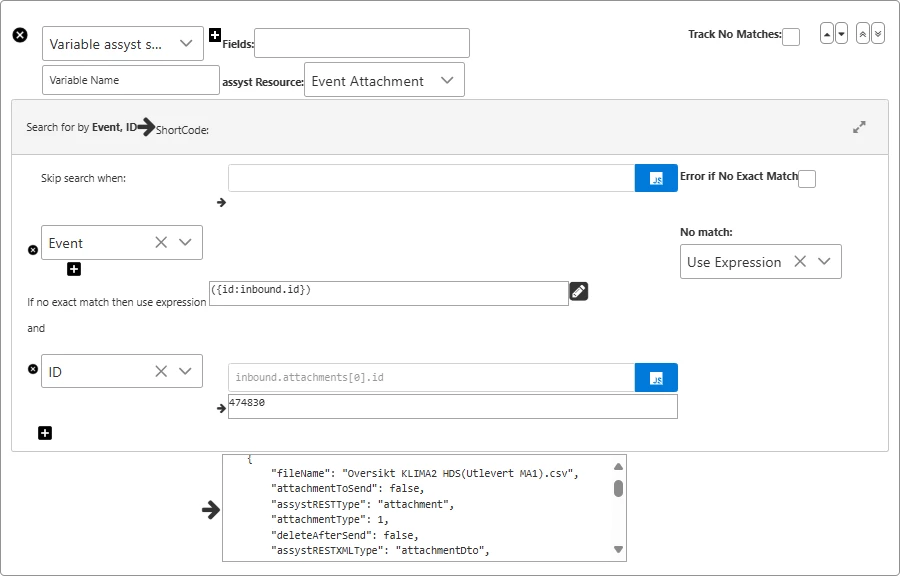The image size is (900, 576).
Task: Remove the Variable assyst mapping row
Action: [x=20, y=35]
